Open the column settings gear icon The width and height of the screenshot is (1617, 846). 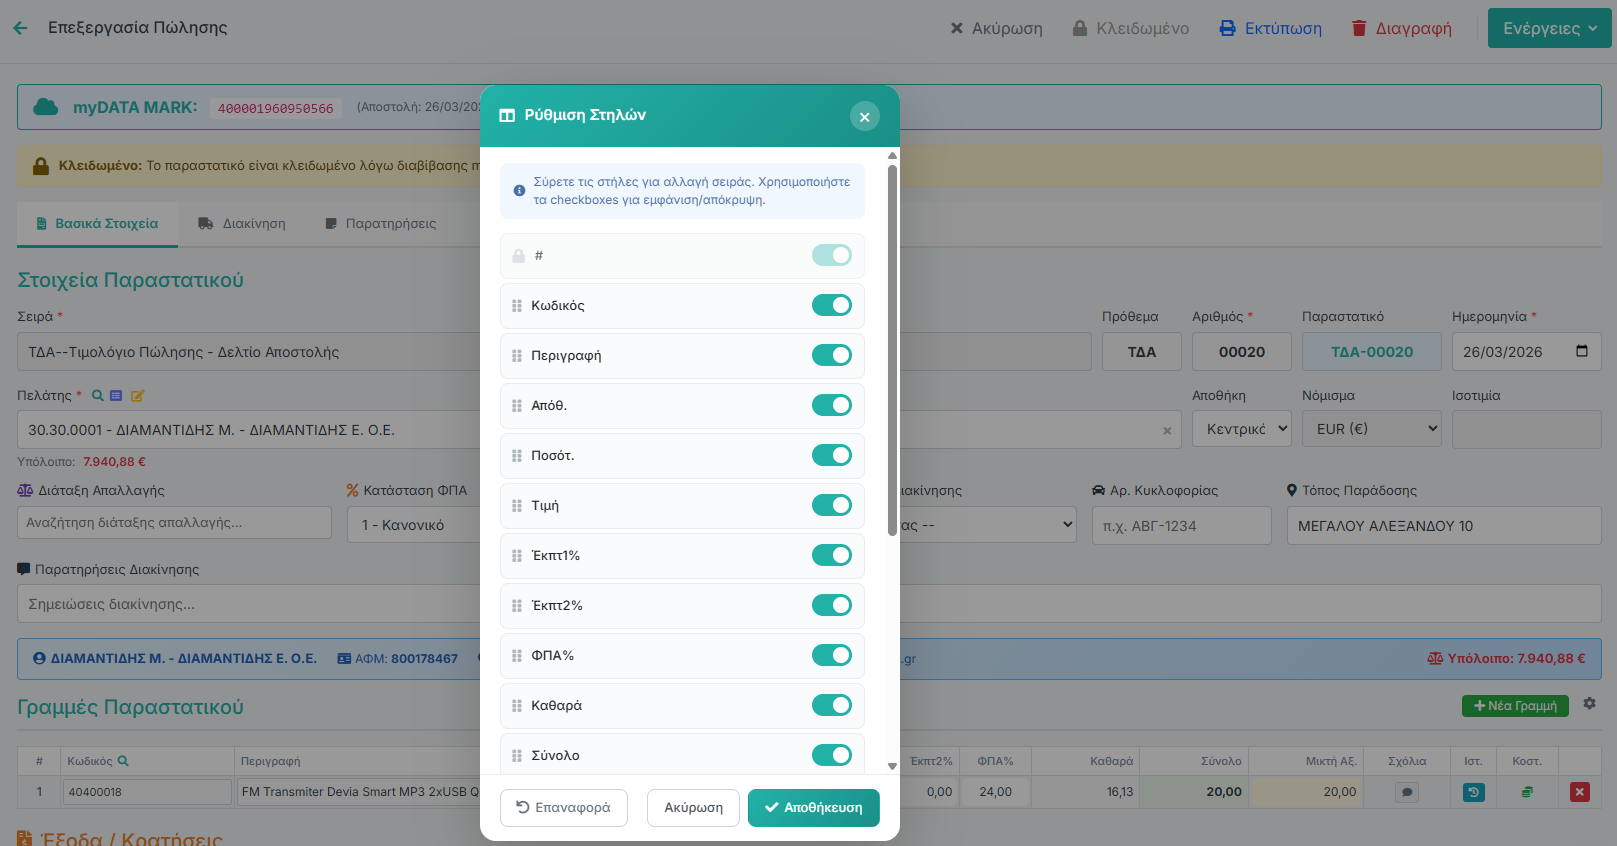click(x=1589, y=704)
